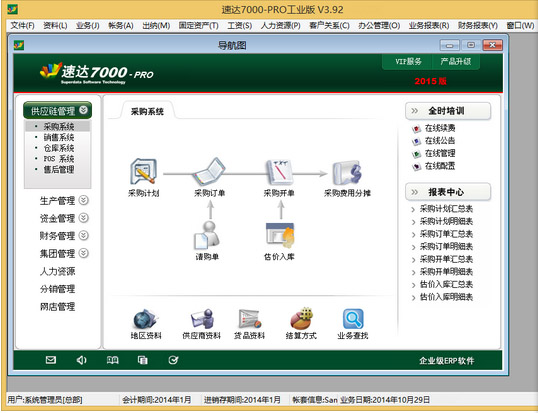Screen dimensions: 538x413
Task: Open the 资料(L) menu
Action: pos(55,25)
